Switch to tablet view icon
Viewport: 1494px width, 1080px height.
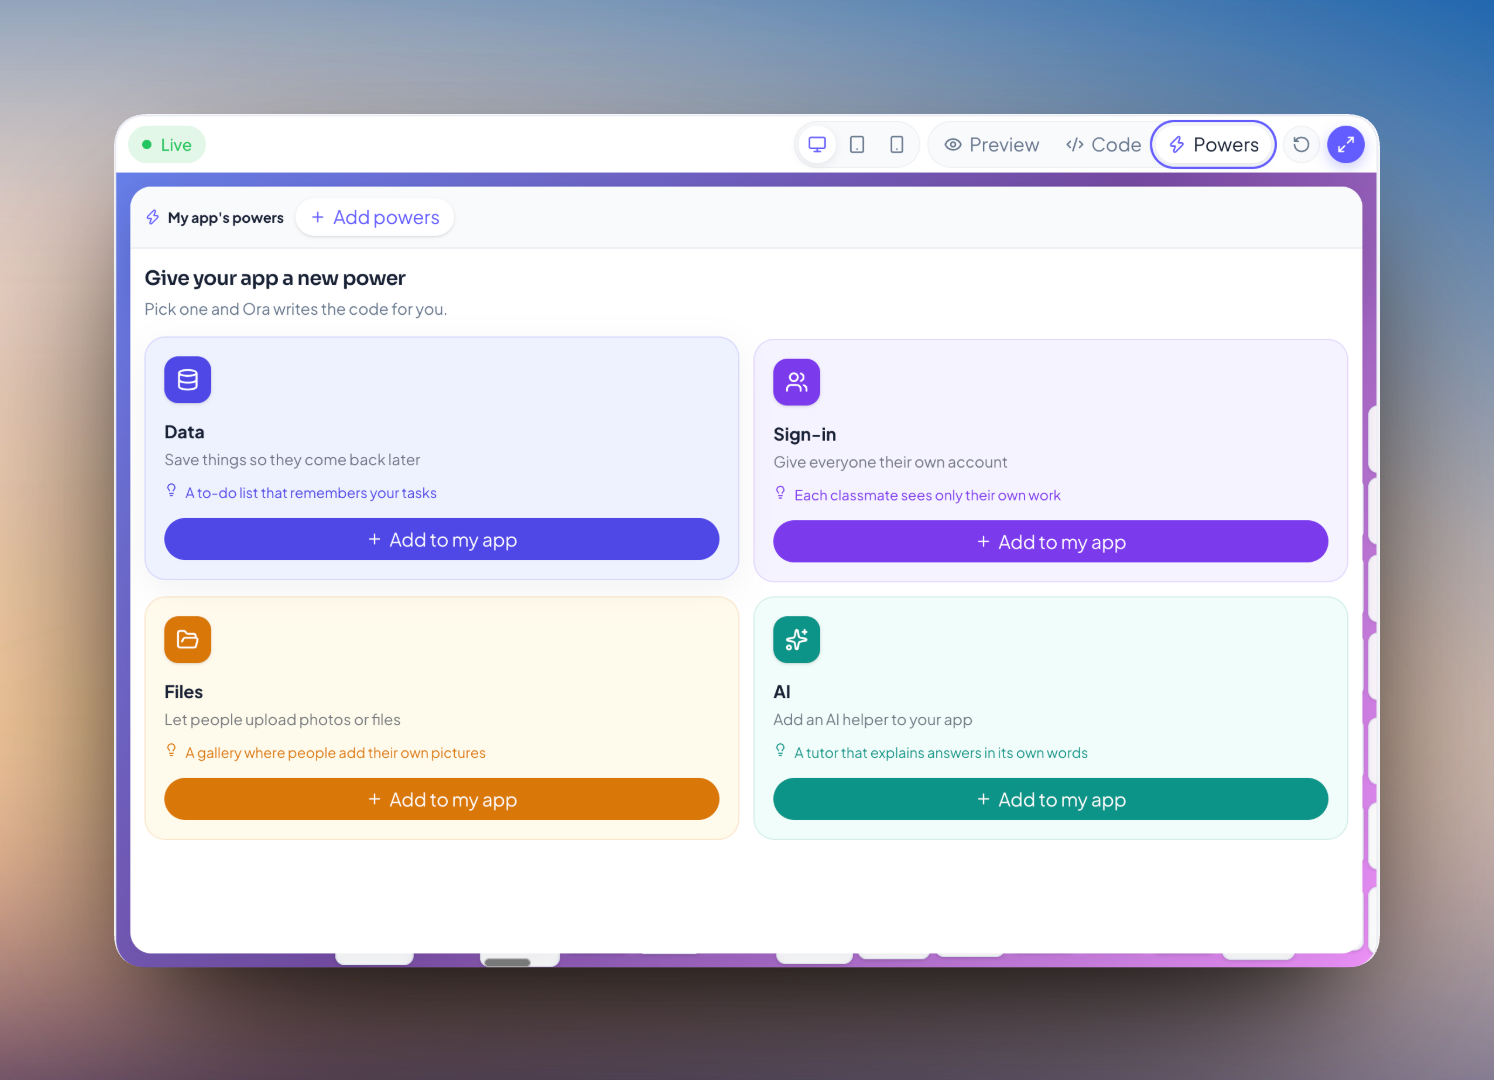(x=857, y=145)
